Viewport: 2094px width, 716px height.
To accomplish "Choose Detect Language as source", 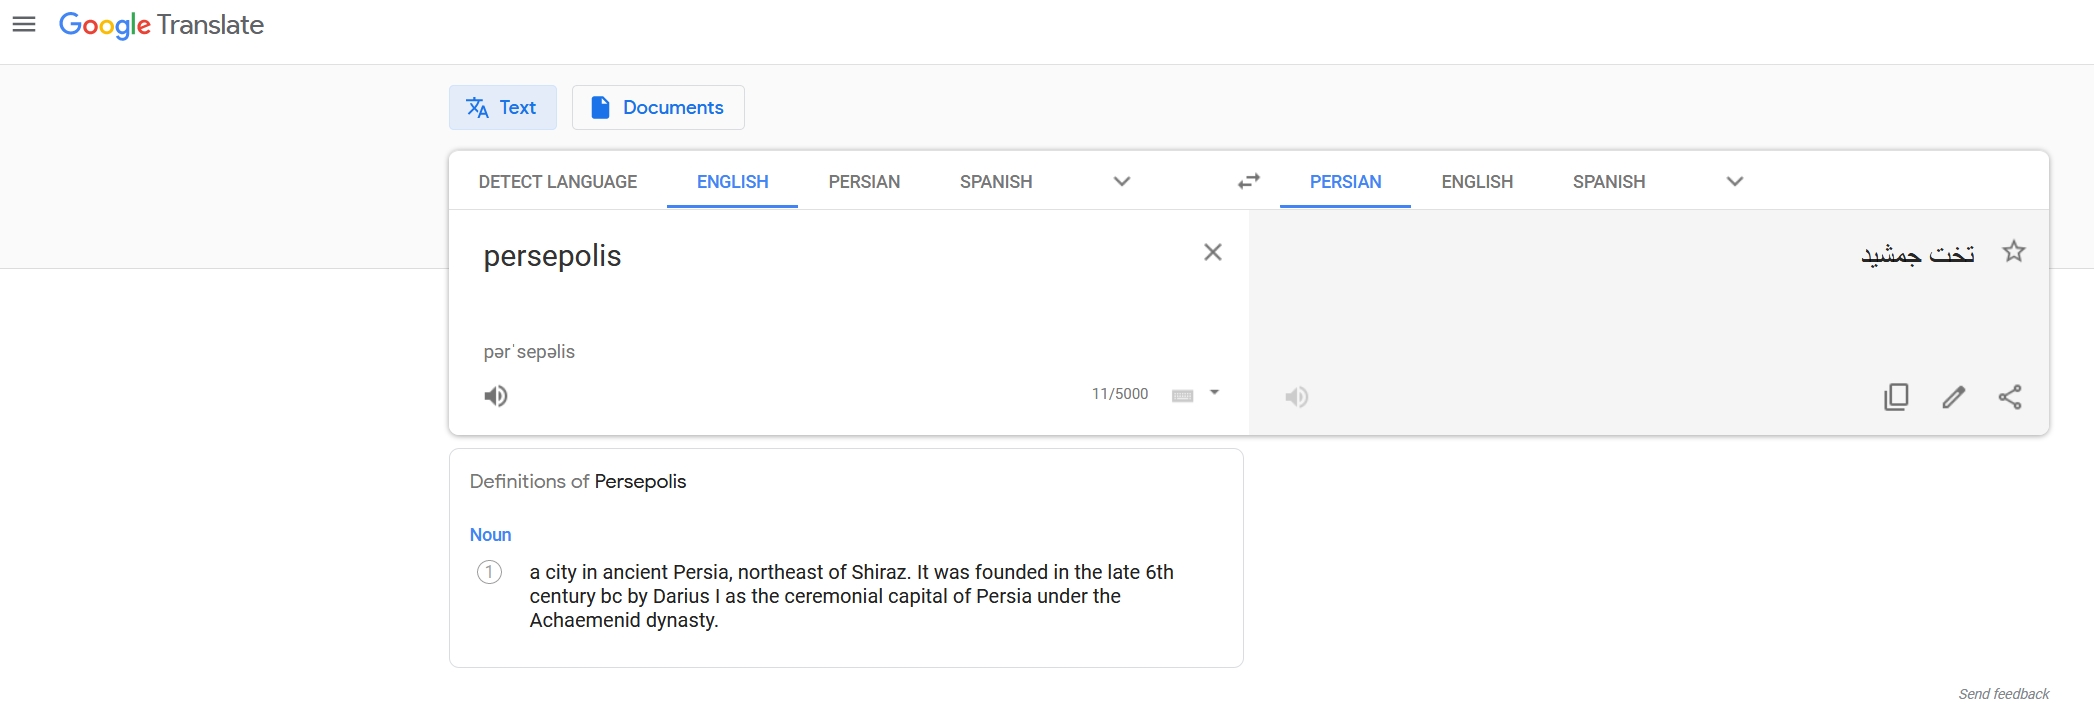I will click(558, 182).
